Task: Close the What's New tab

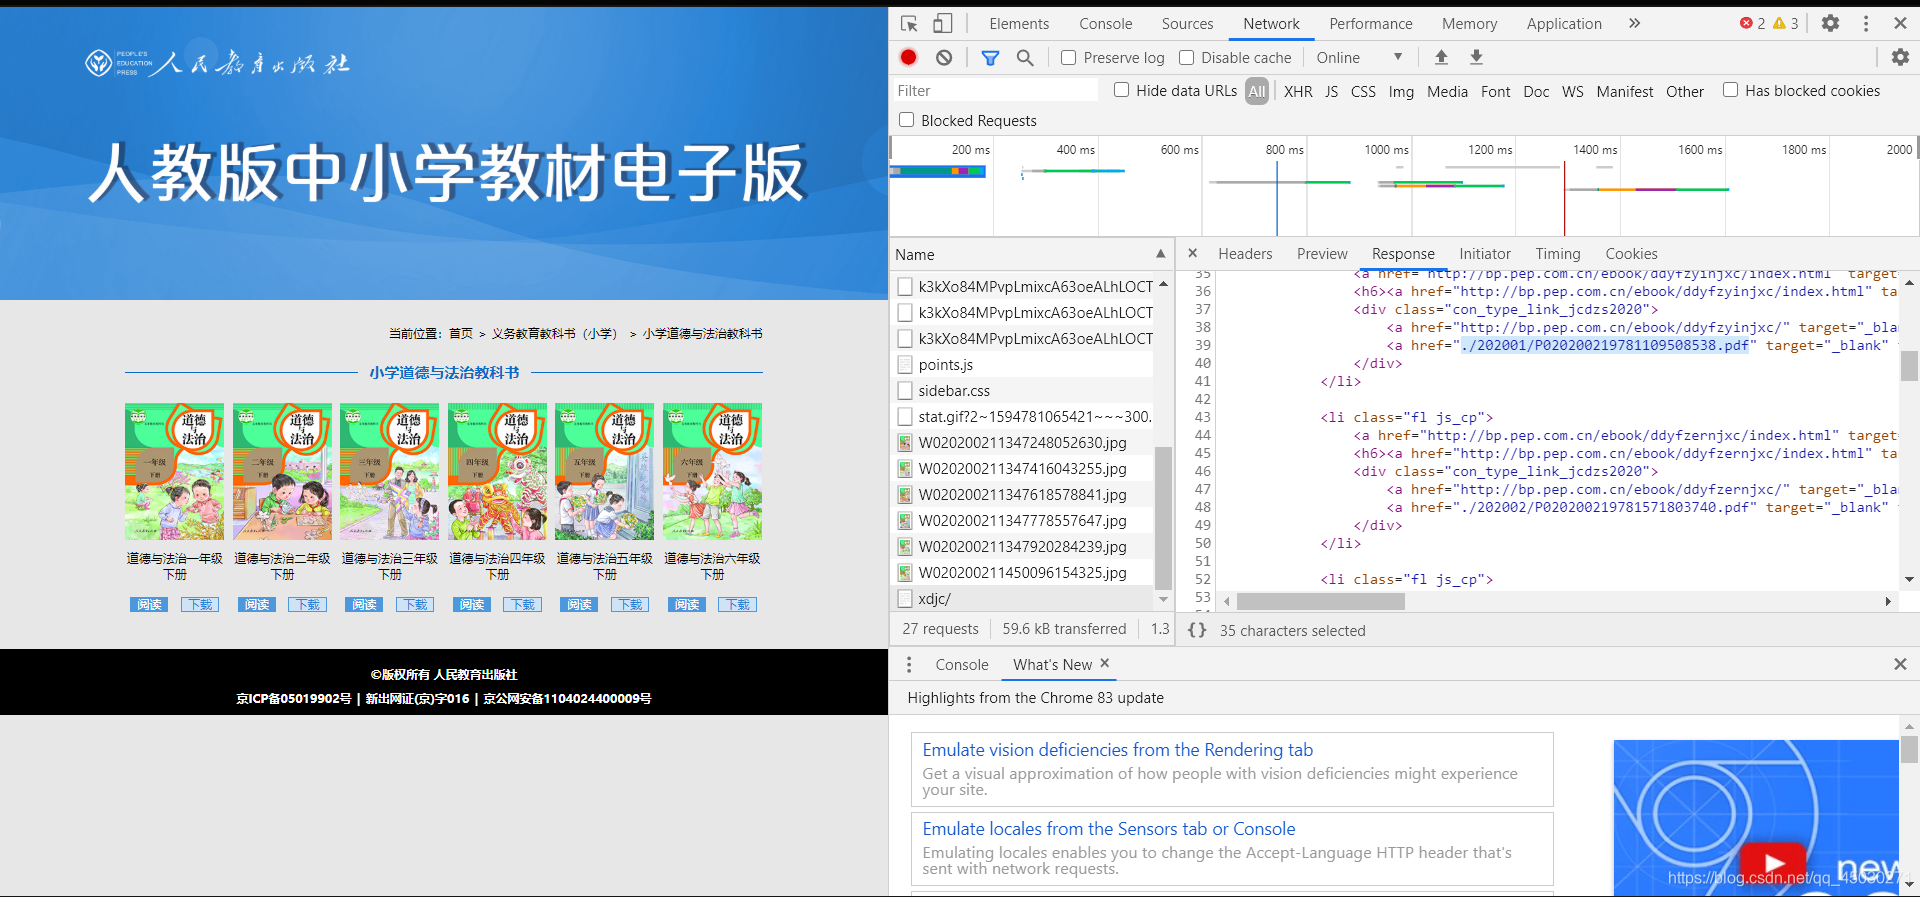Action: pyautogui.click(x=1105, y=663)
